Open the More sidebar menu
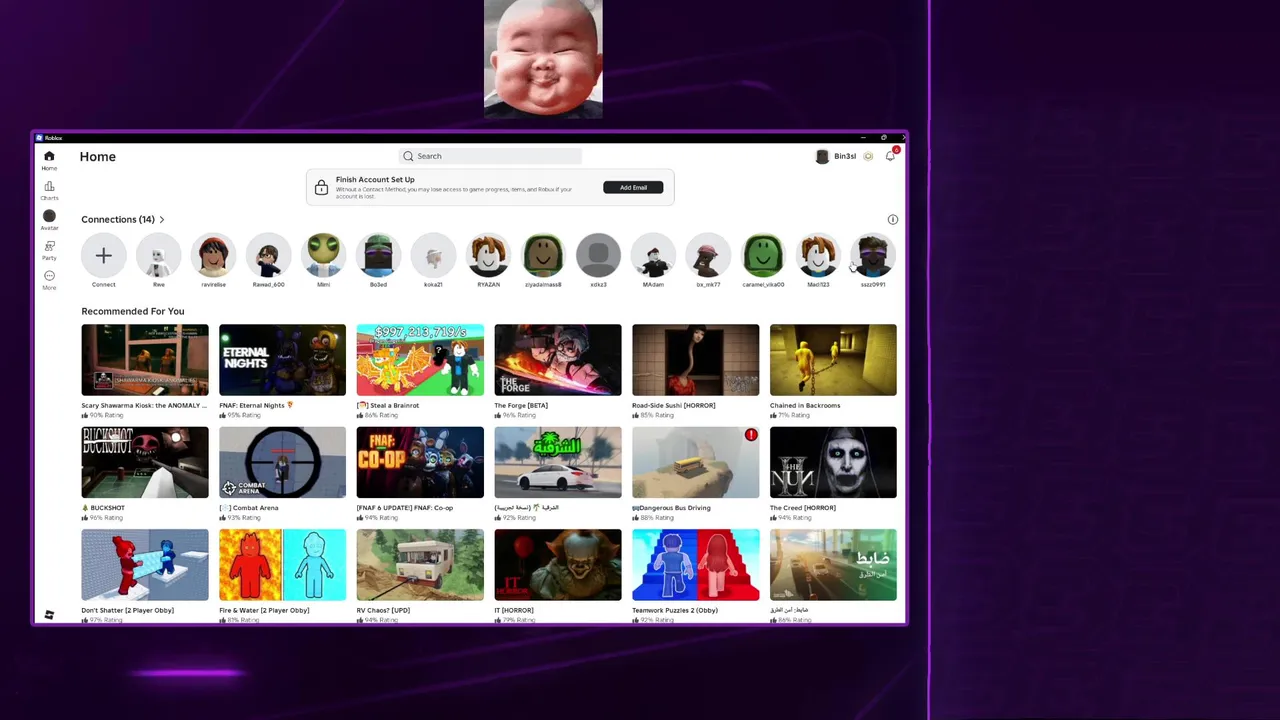 pyautogui.click(x=49, y=276)
